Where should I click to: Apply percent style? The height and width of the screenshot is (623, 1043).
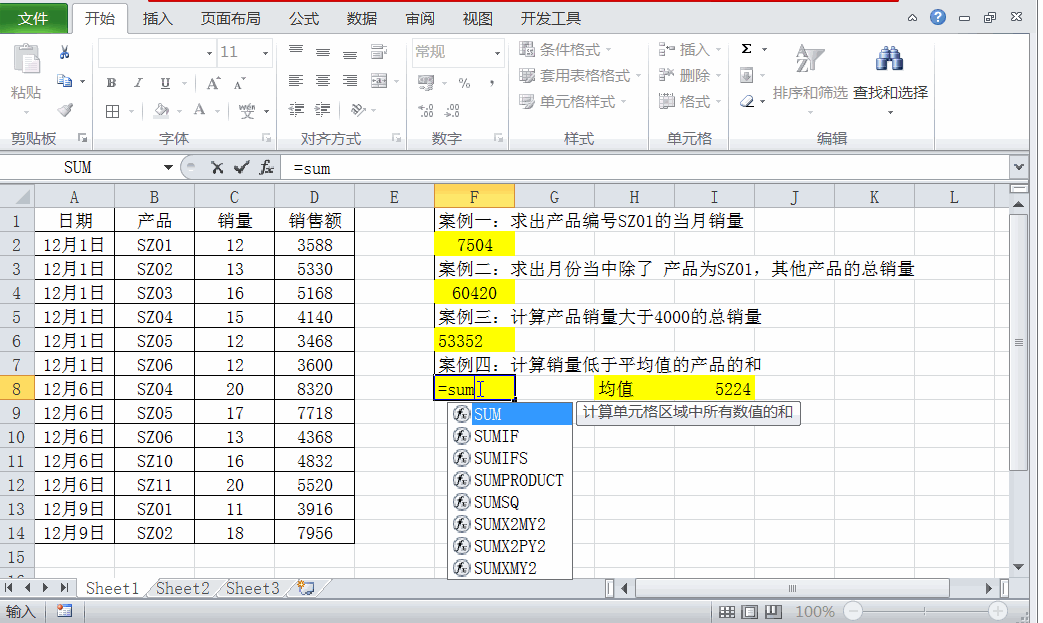[x=464, y=83]
